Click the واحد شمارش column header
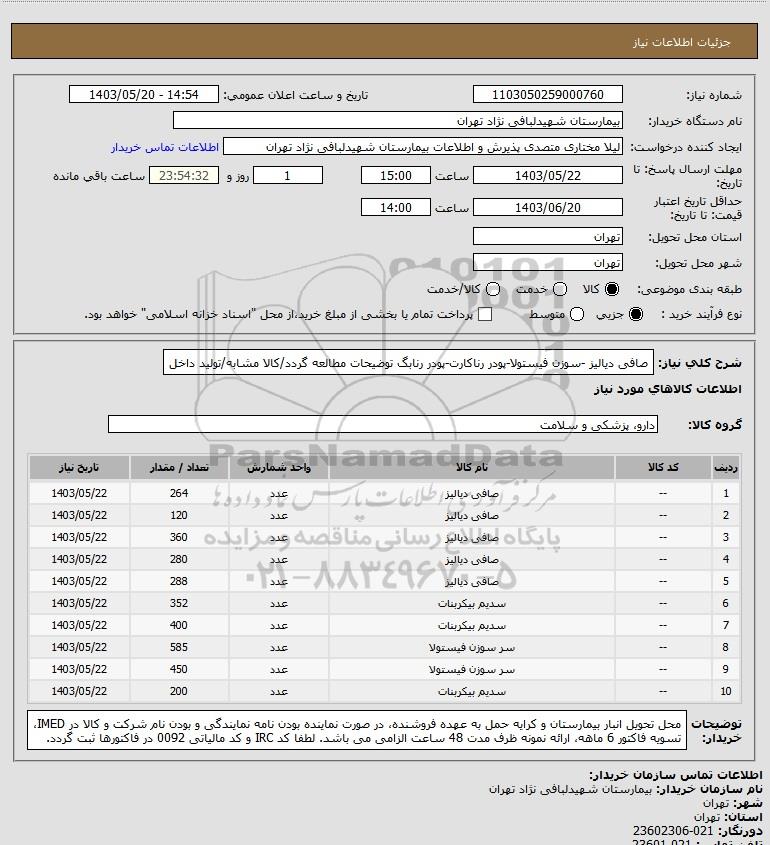Screen dimensions: 770x845 point(279,468)
